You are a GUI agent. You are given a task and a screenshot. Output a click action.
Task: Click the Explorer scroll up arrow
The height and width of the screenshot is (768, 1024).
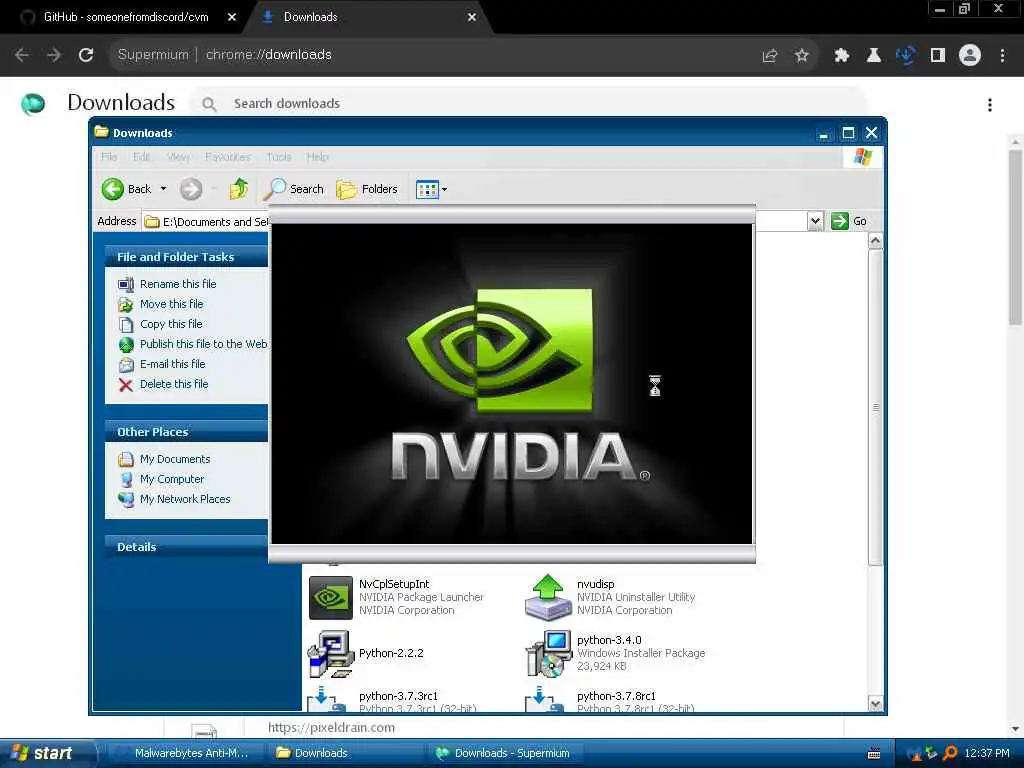click(875, 241)
